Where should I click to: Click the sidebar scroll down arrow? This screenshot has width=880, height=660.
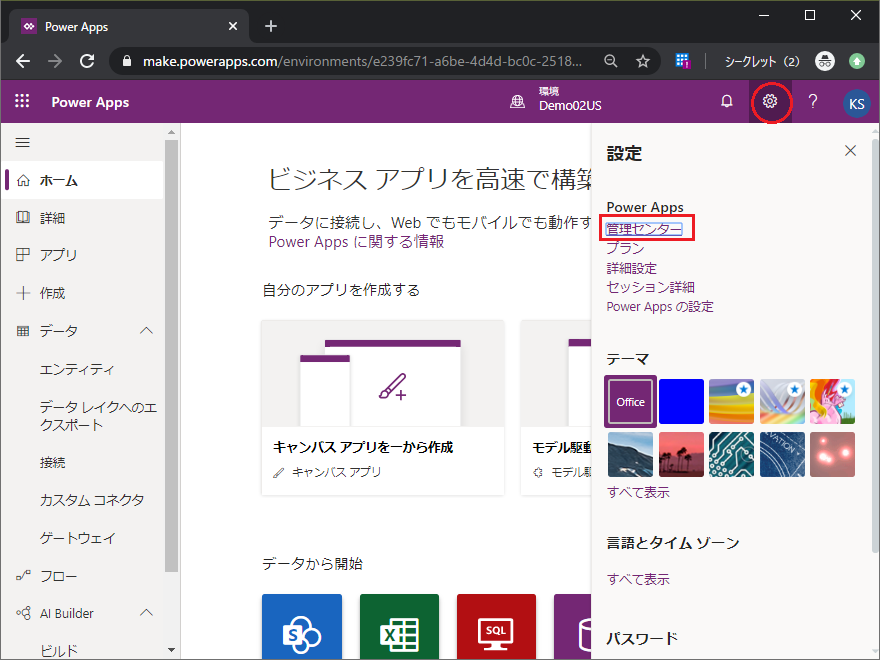(x=171, y=650)
